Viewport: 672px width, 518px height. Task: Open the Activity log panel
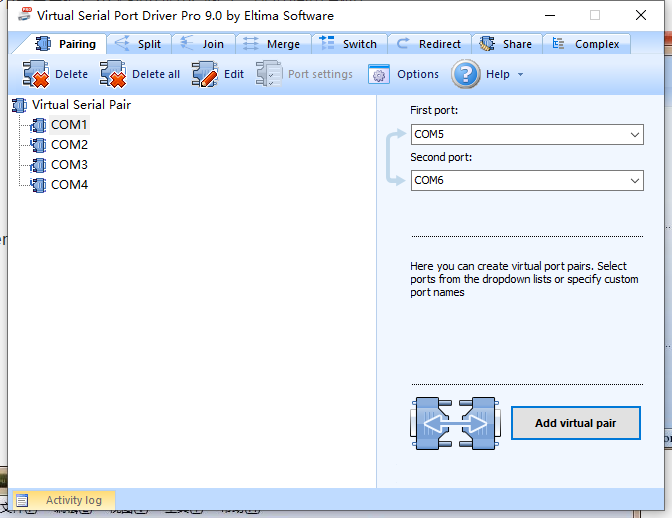[64, 500]
